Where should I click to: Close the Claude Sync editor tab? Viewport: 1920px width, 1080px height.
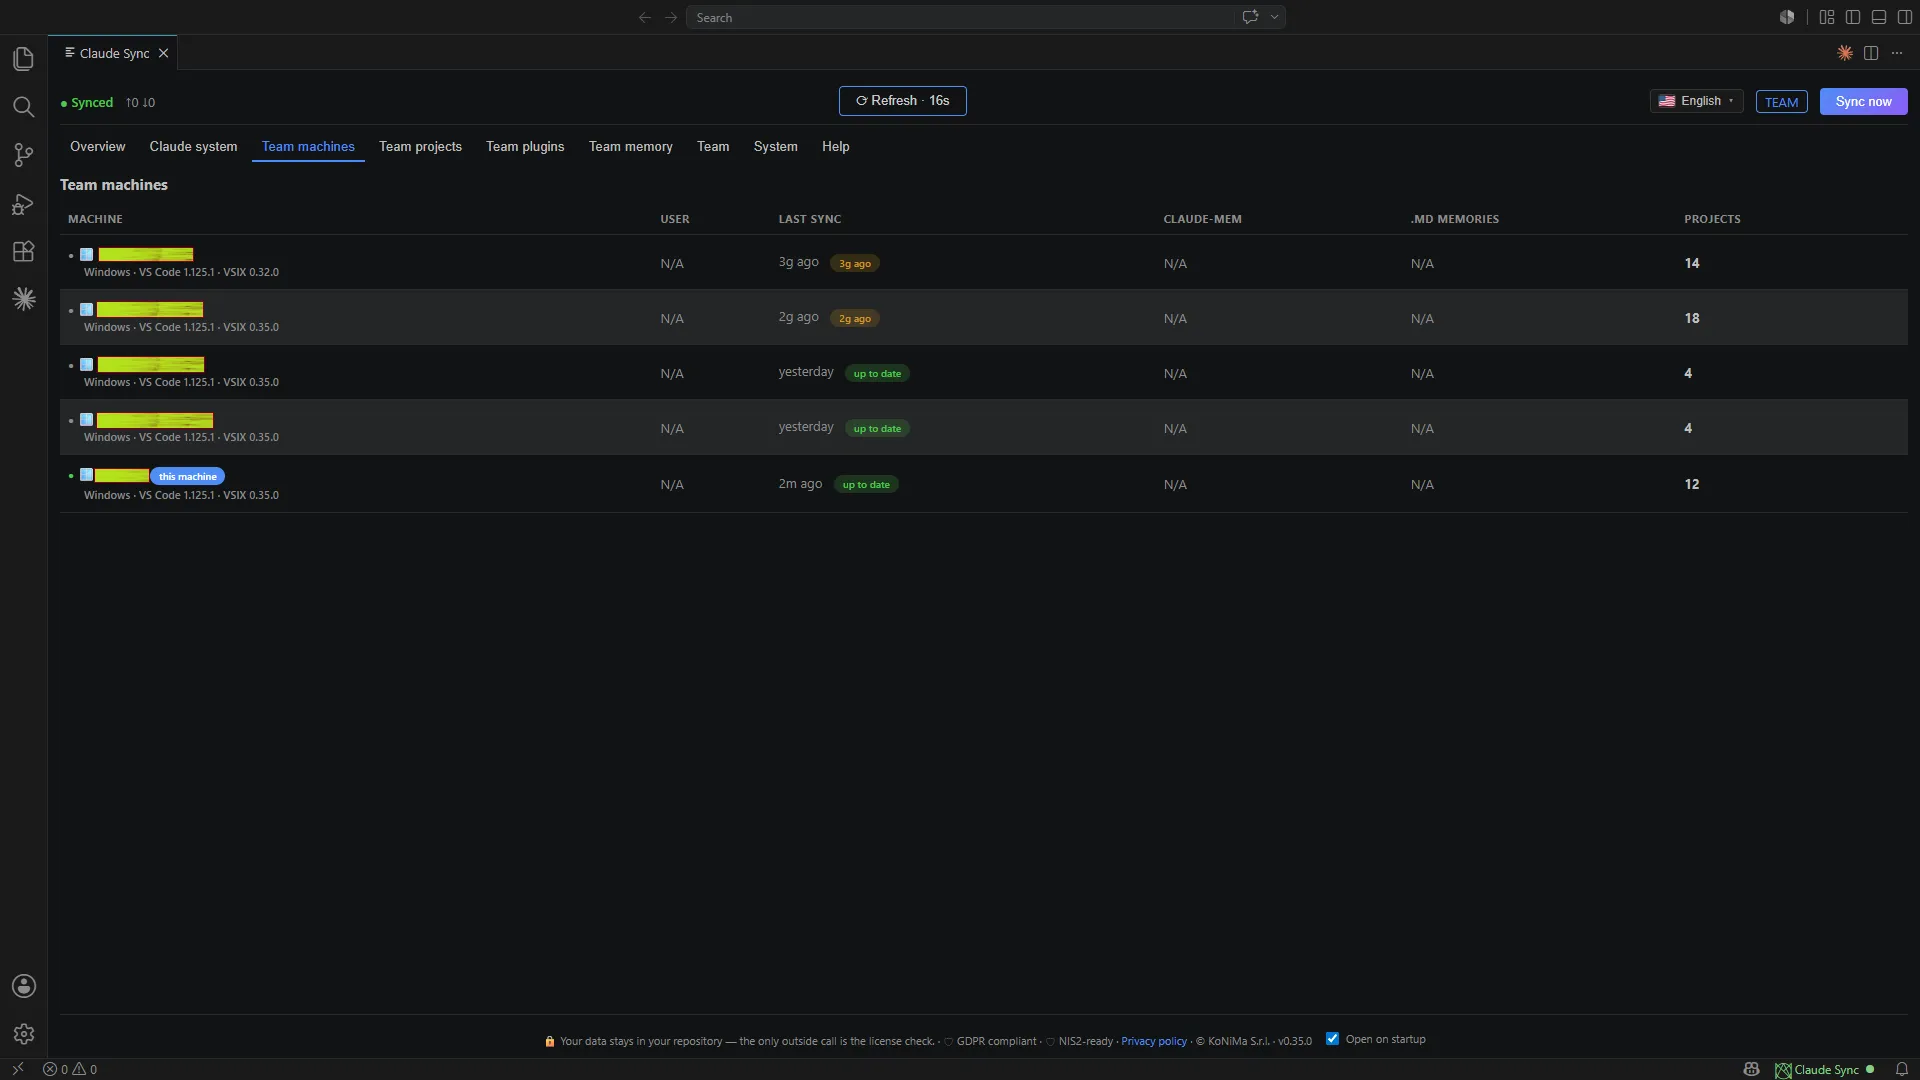point(163,53)
